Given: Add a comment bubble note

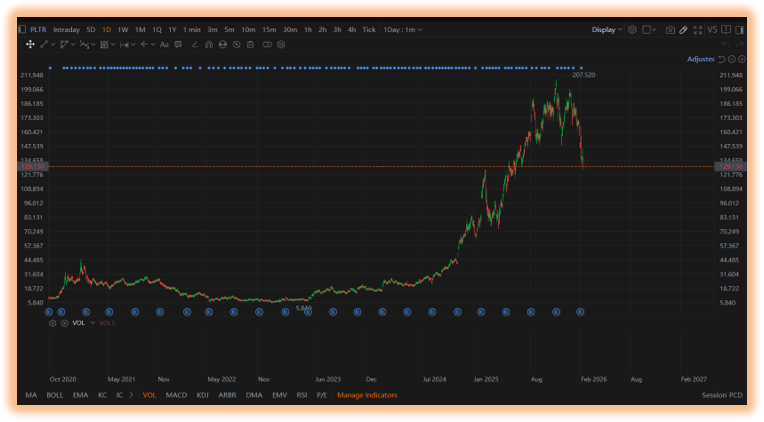Looking at the screenshot, I should coord(178,44).
